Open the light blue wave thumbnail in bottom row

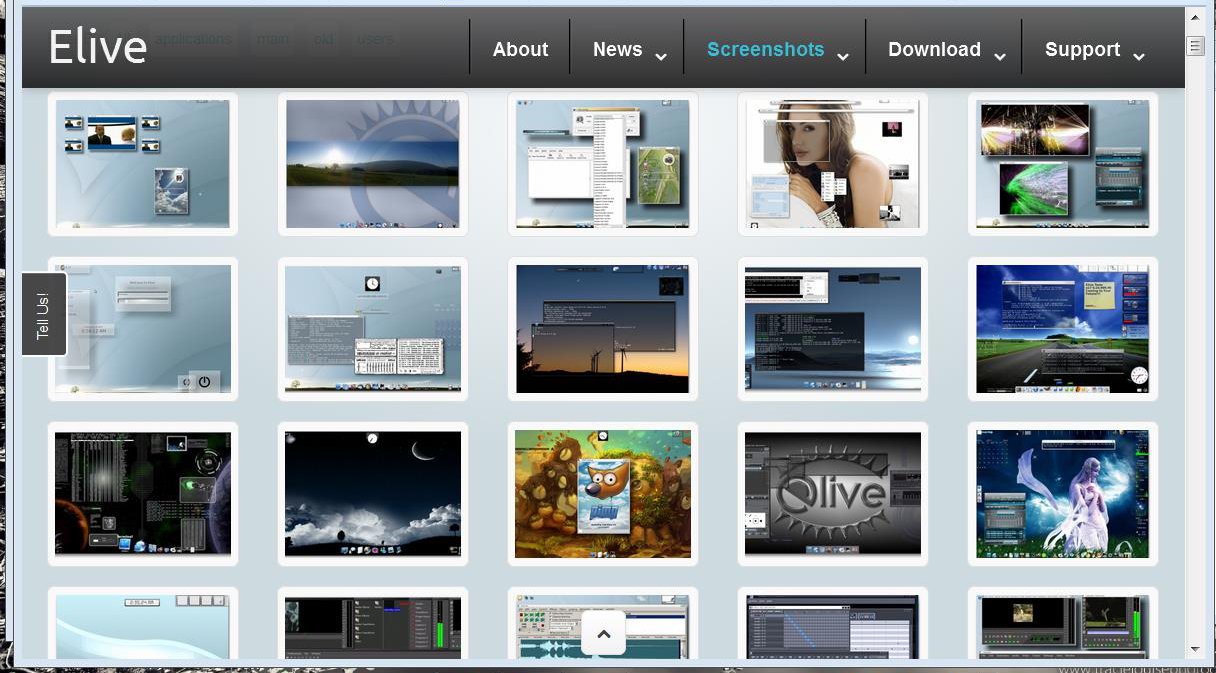coord(143,624)
